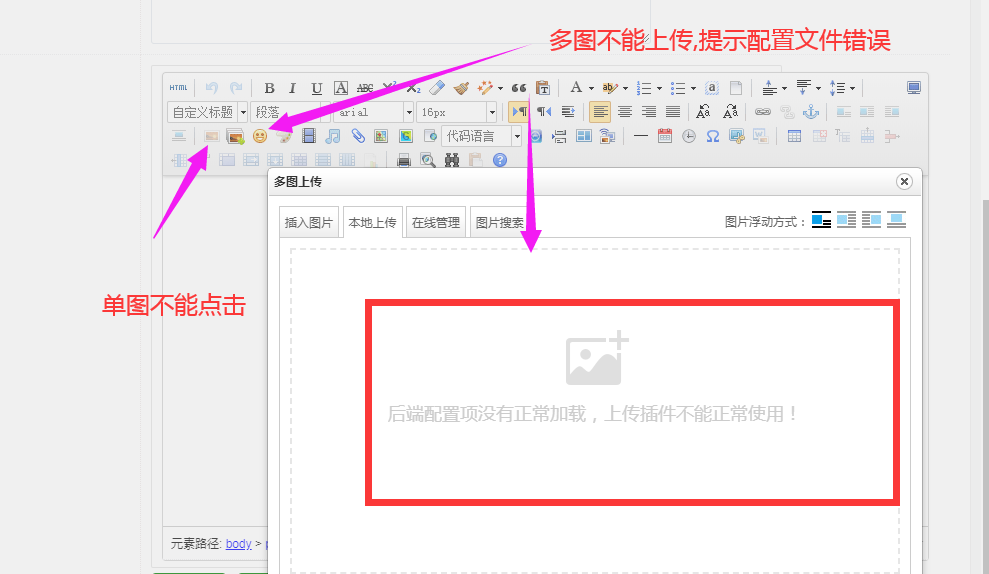Switch to the 插入图片 tab
Screen dimensions: 989x574
309,223
